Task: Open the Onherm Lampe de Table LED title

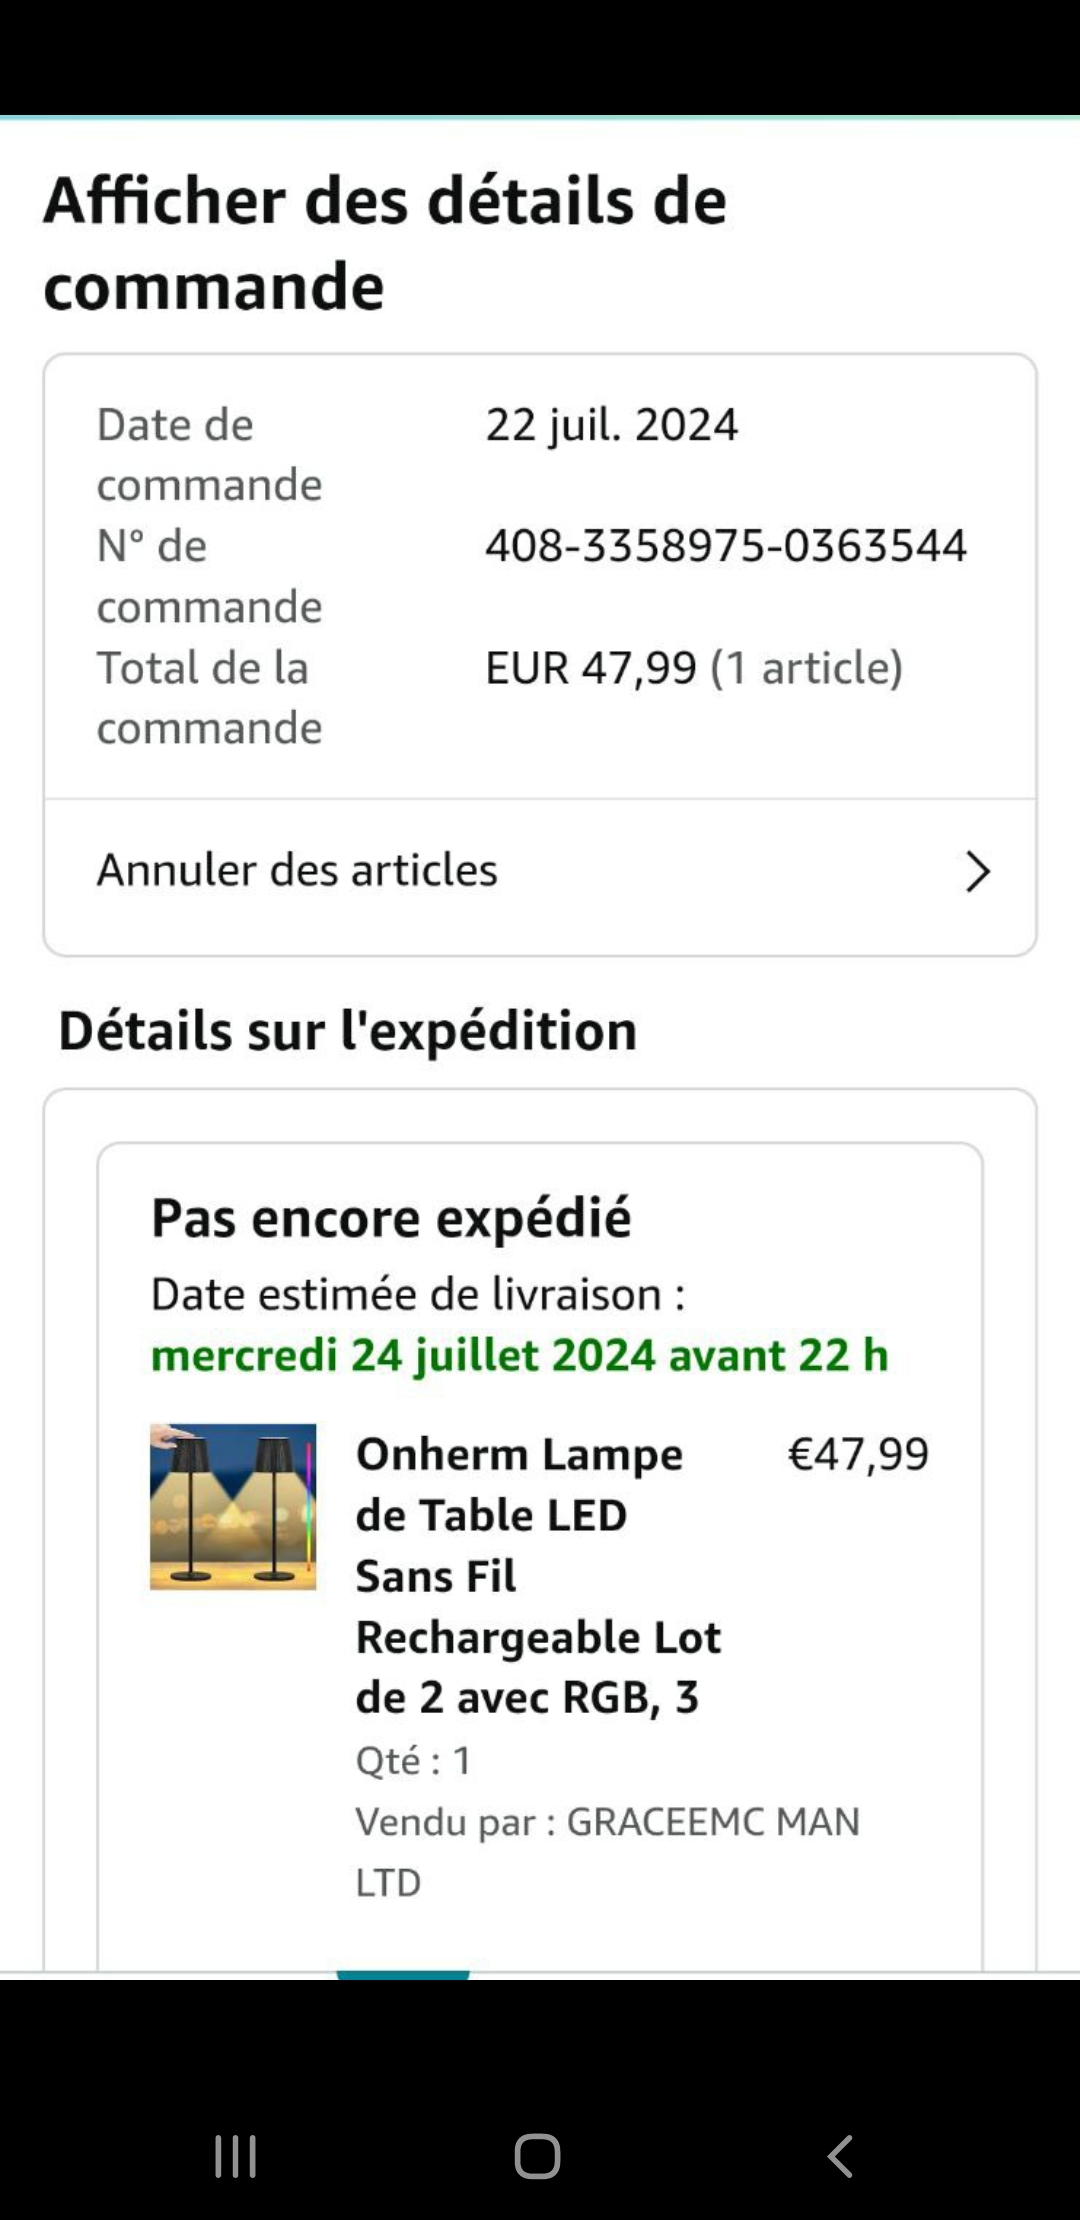Action: tap(538, 1575)
